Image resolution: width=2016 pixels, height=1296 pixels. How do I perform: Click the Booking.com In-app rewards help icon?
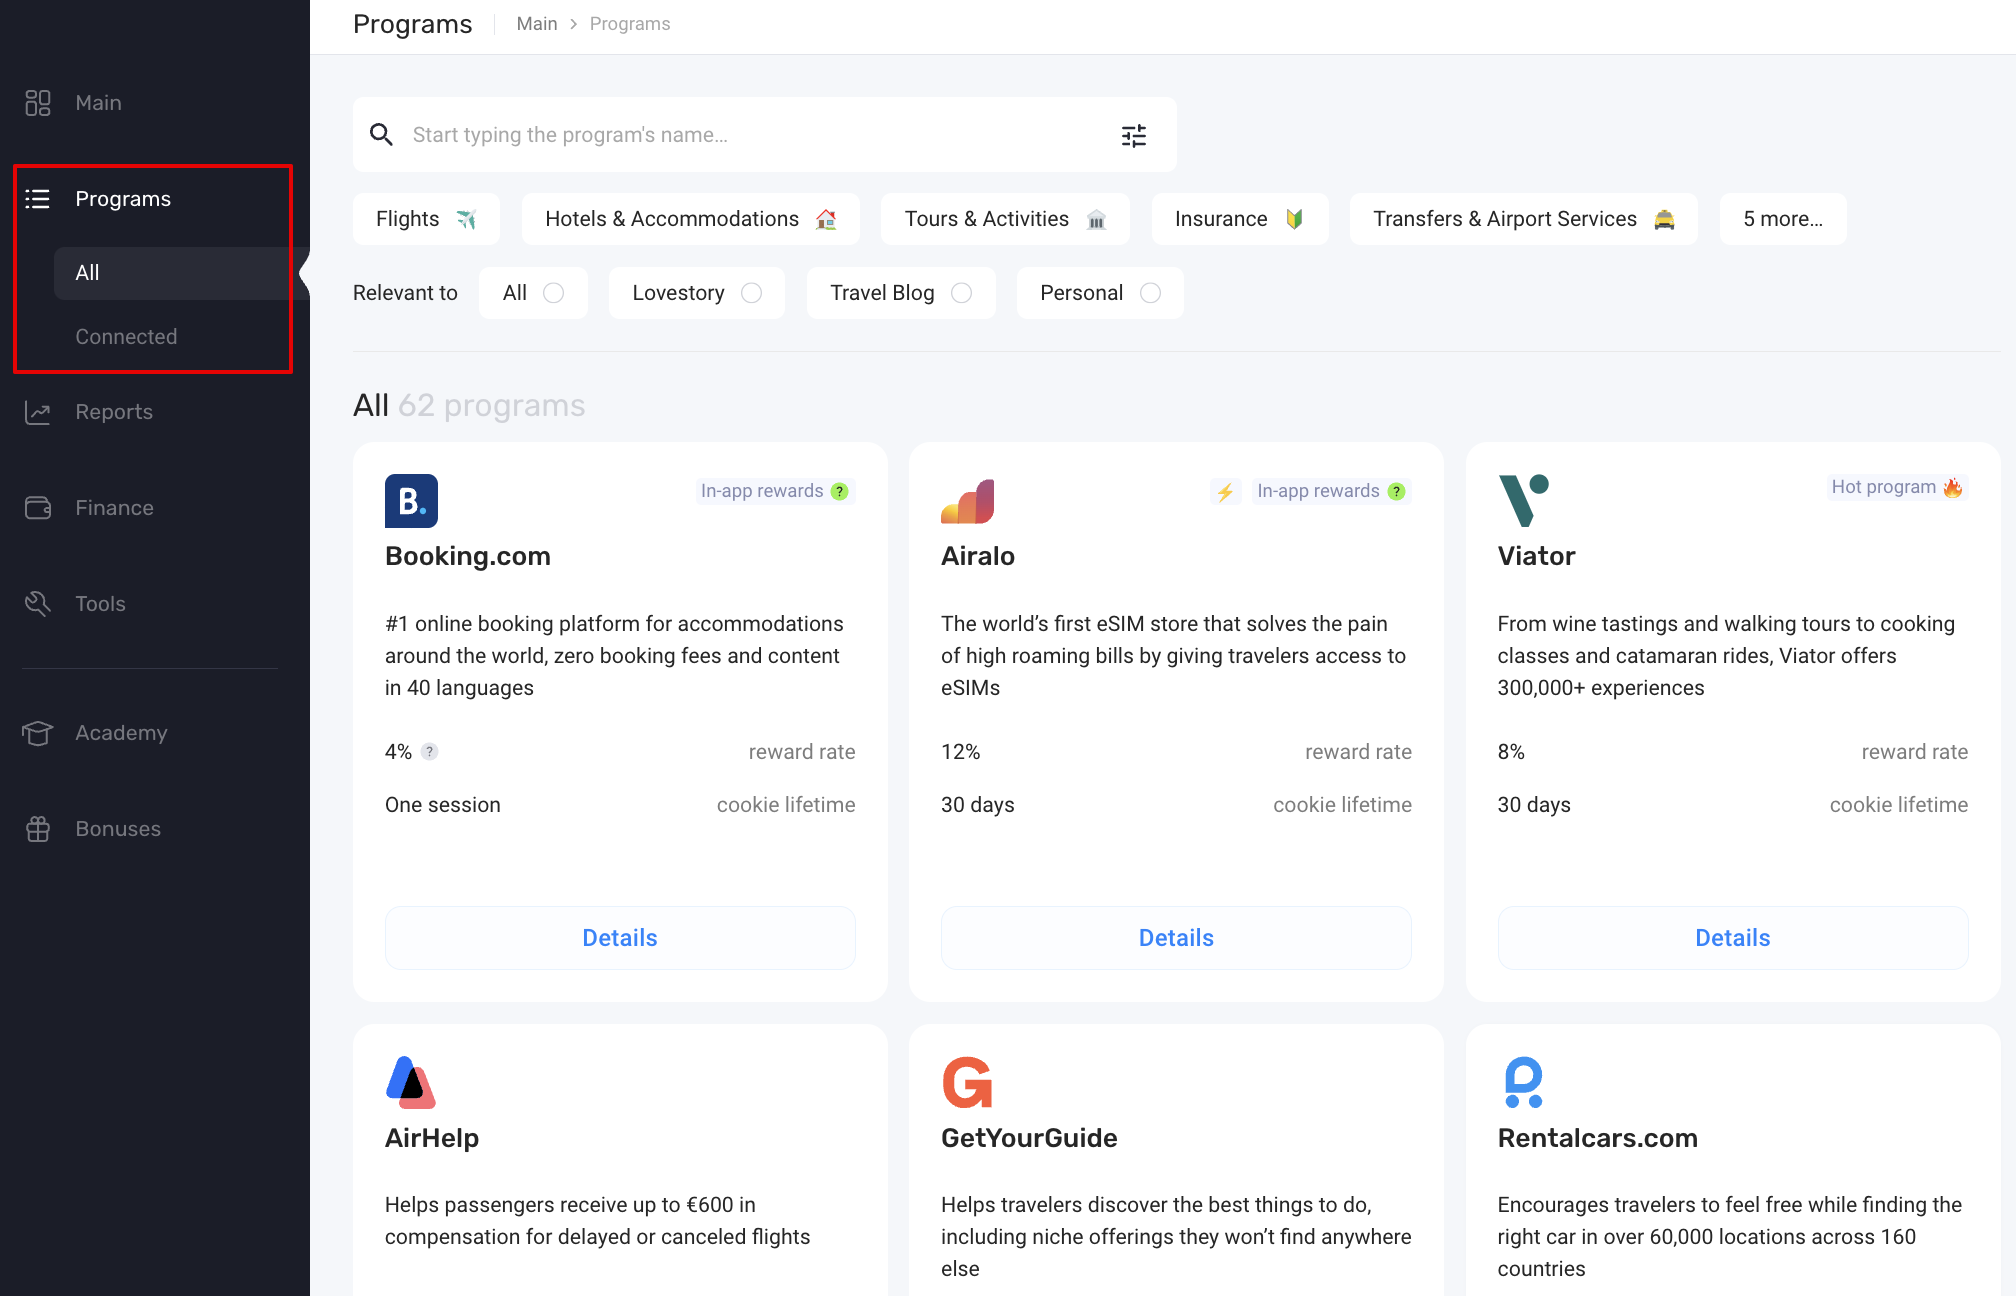click(840, 491)
